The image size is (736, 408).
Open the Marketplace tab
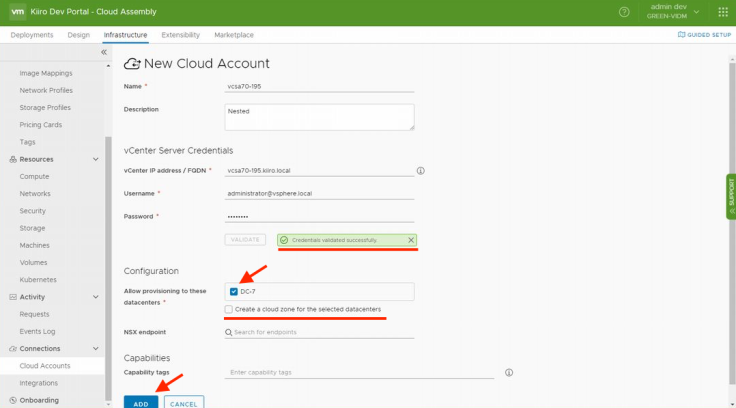coord(234,35)
